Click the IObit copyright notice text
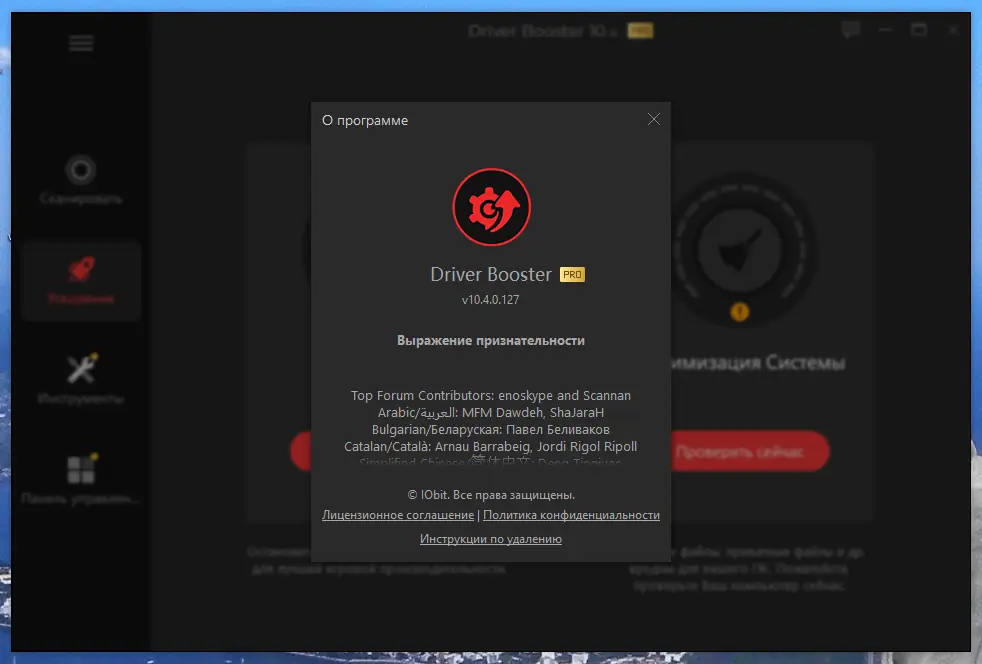 490,495
